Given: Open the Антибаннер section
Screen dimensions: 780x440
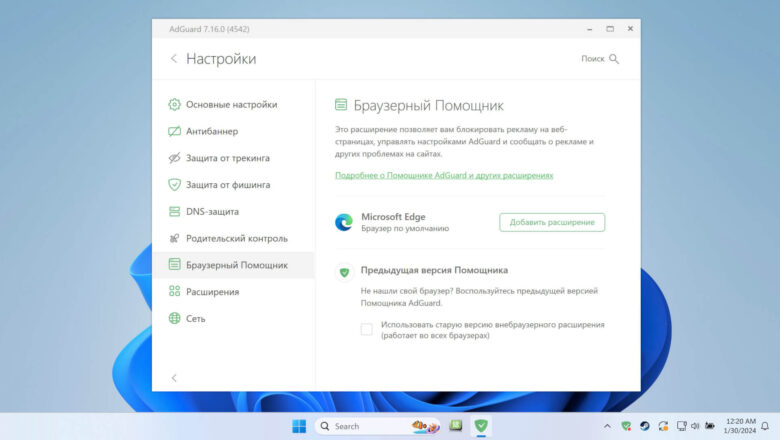Looking at the screenshot, I should (212, 131).
